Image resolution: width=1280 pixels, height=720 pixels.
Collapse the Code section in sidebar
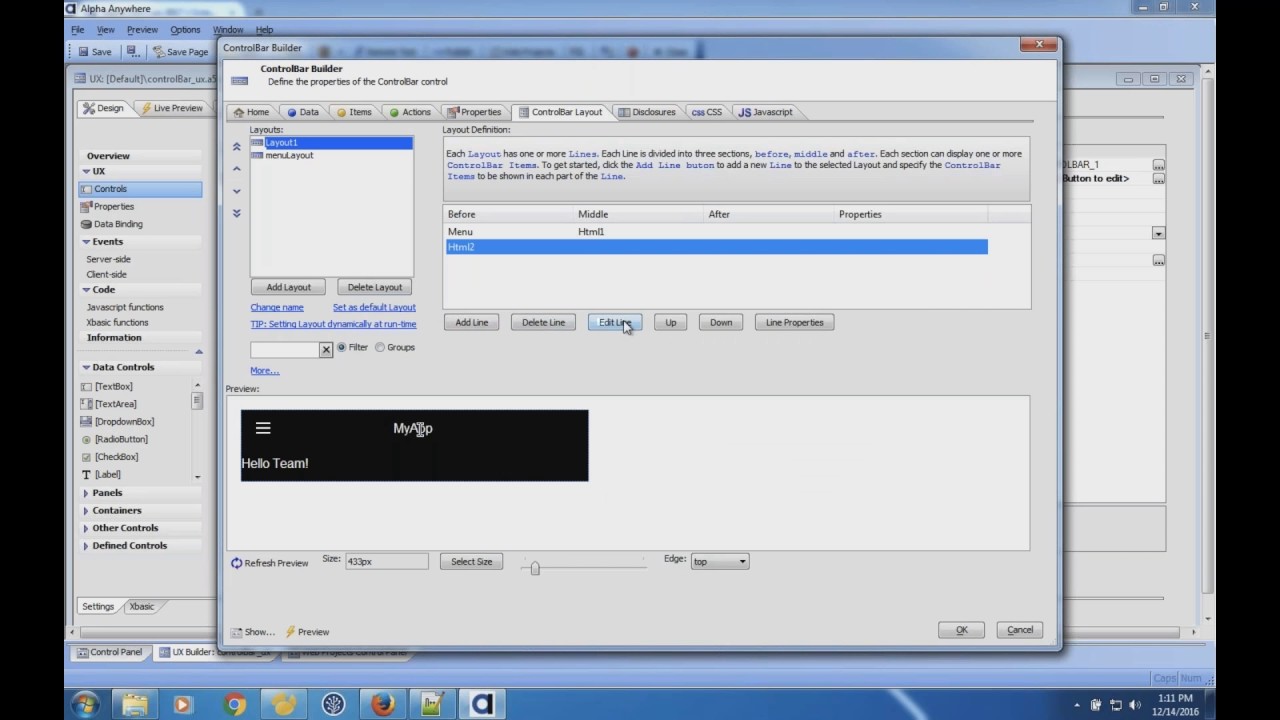click(x=86, y=289)
